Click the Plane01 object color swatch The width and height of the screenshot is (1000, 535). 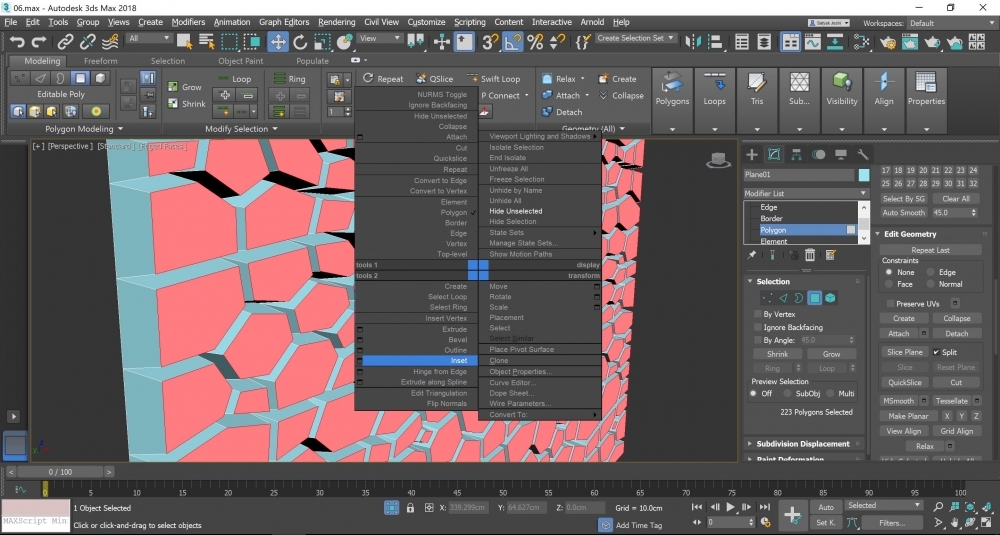coord(864,175)
